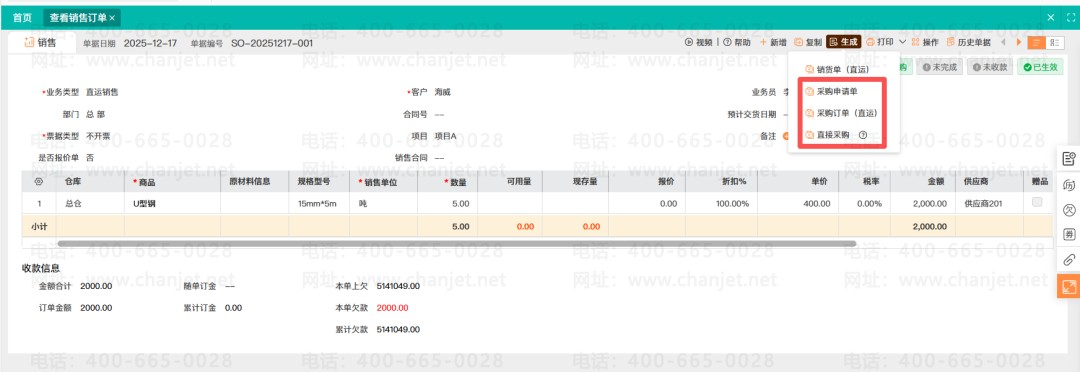Open the 操作 operations menu

point(925,42)
